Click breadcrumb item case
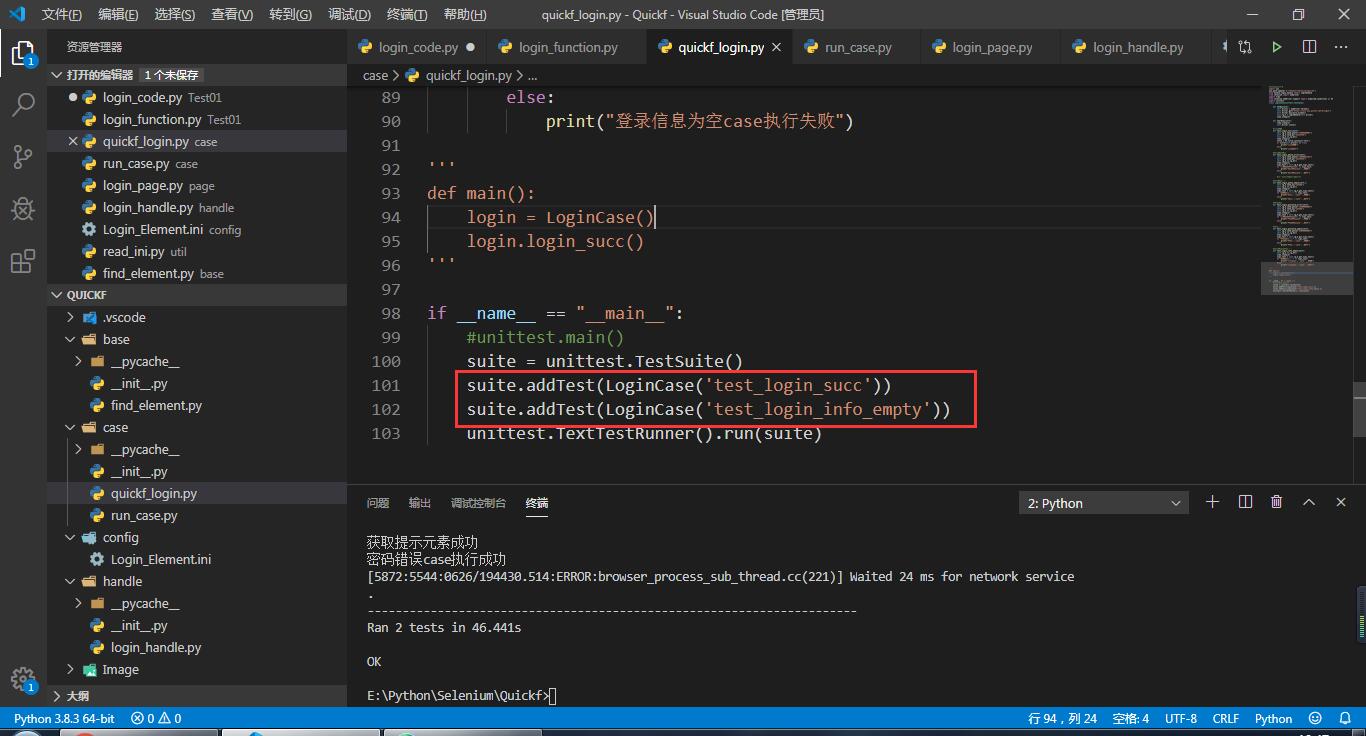 [375, 75]
